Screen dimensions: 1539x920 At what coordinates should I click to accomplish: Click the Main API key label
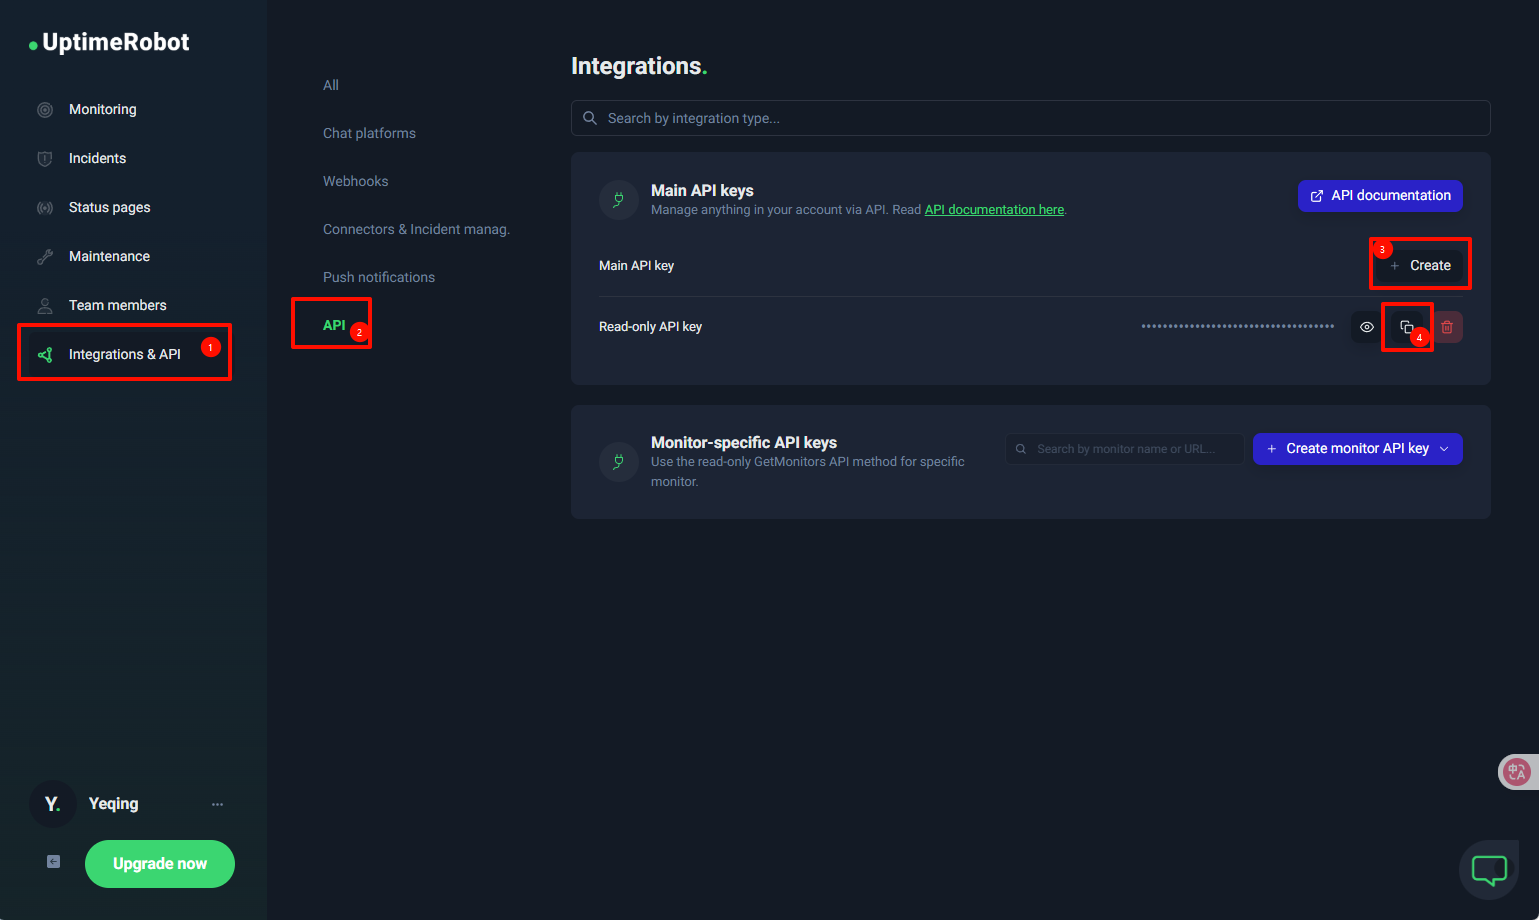coord(636,266)
